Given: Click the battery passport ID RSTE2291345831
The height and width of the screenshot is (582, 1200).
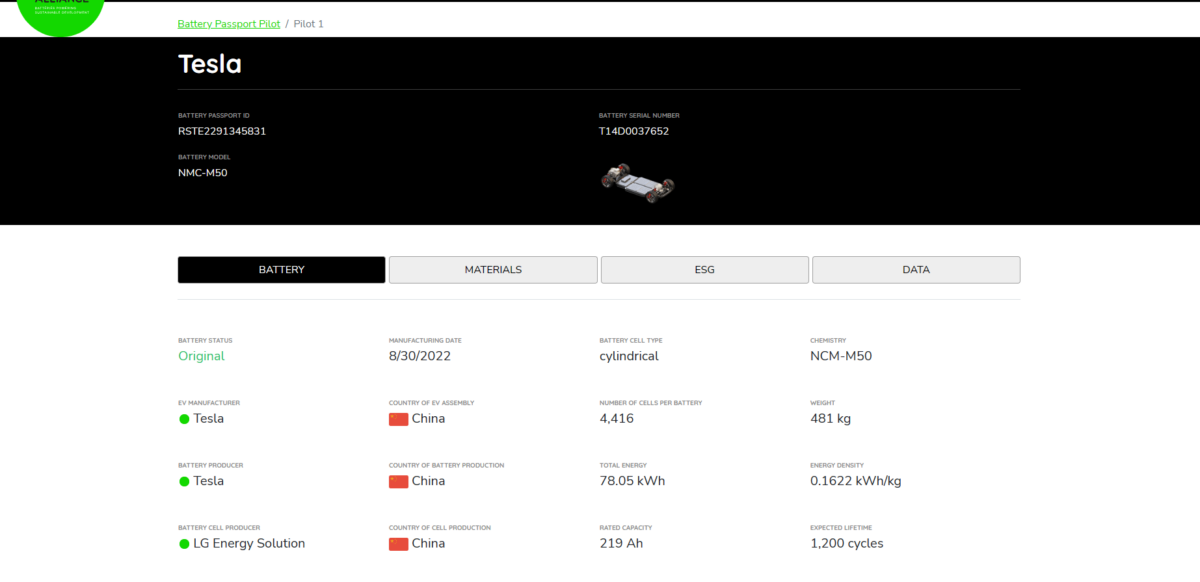Looking at the screenshot, I should [222, 131].
